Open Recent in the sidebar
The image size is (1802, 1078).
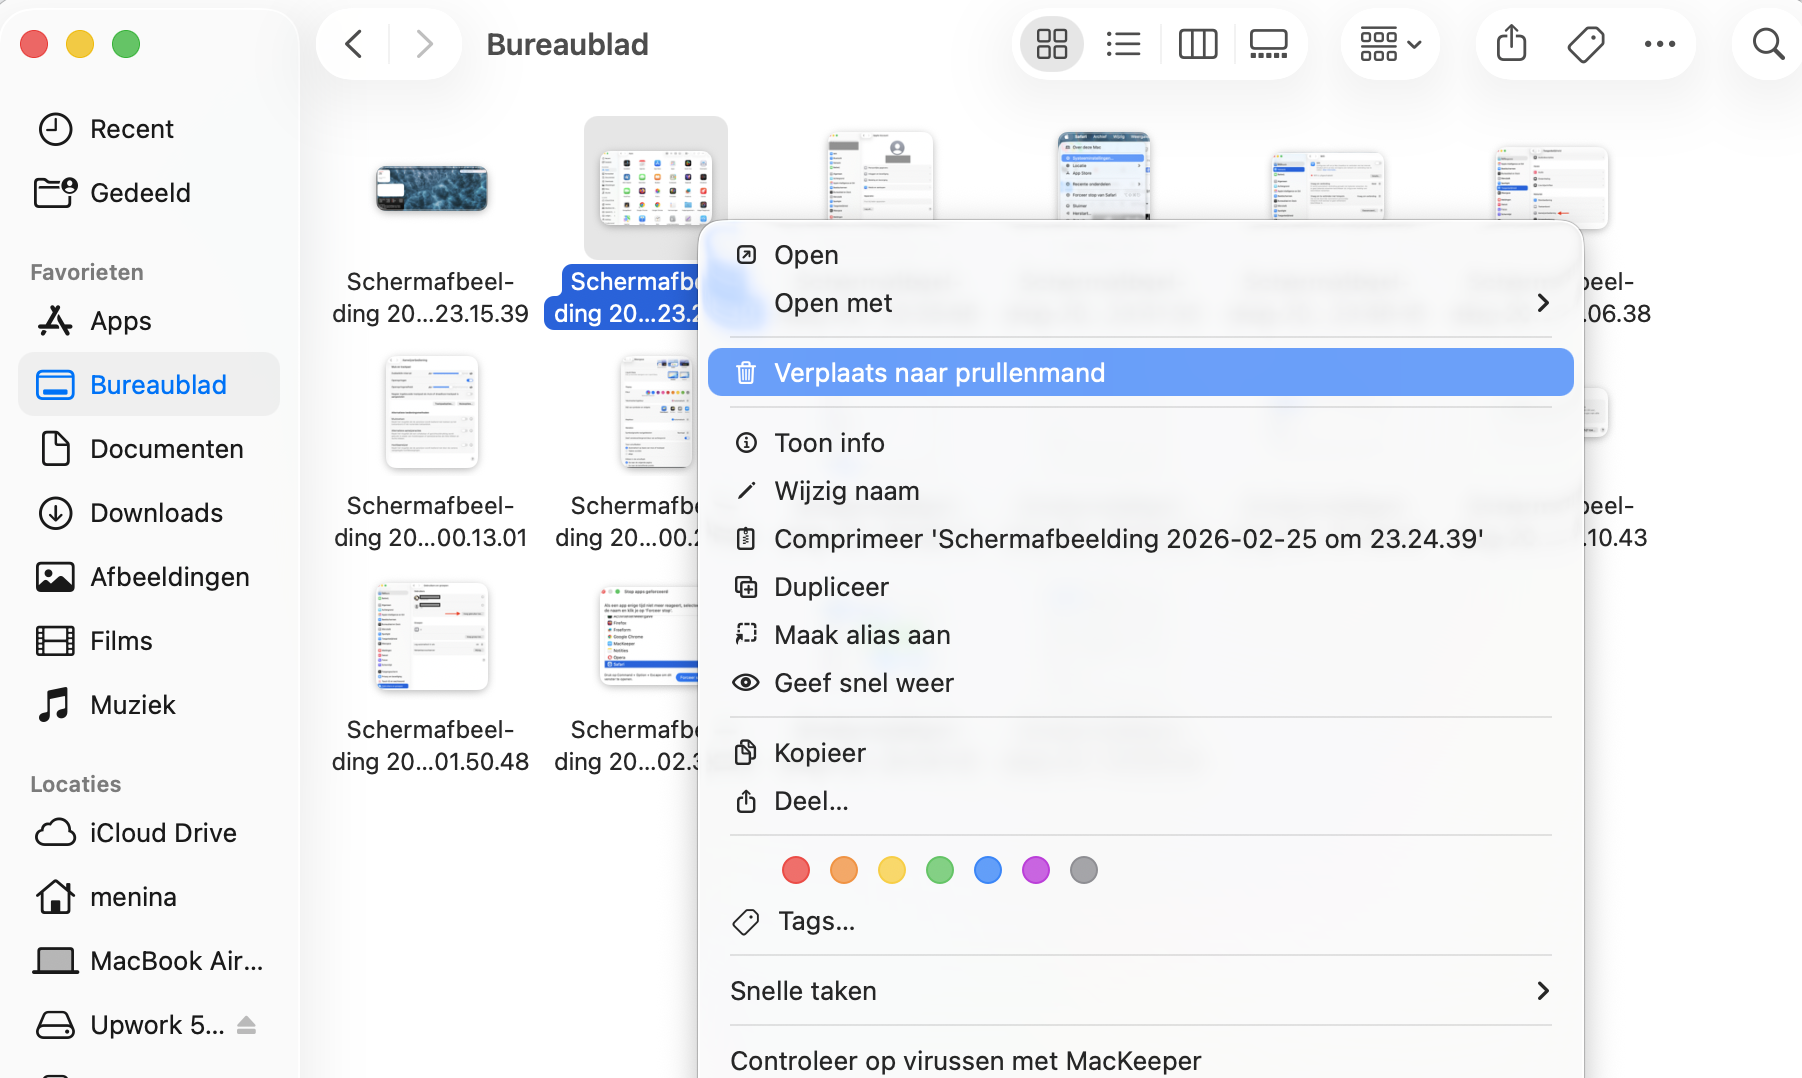pyautogui.click(x=132, y=128)
